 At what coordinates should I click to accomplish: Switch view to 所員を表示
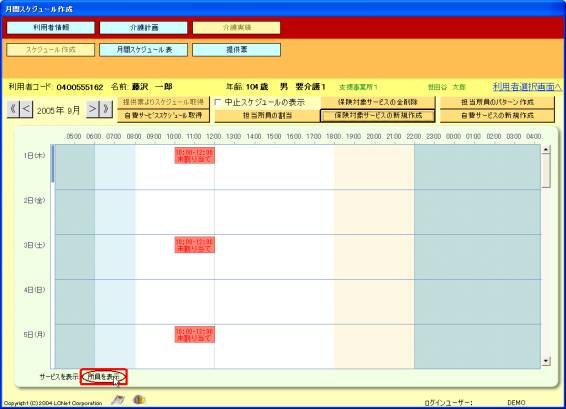(x=104, y=377)
